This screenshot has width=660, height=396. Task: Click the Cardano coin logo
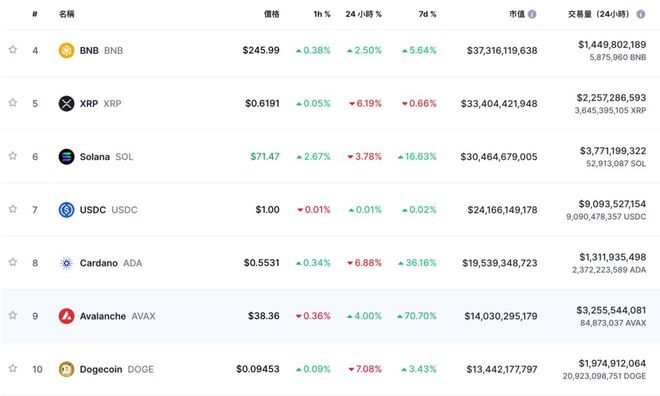pos(67,263)
